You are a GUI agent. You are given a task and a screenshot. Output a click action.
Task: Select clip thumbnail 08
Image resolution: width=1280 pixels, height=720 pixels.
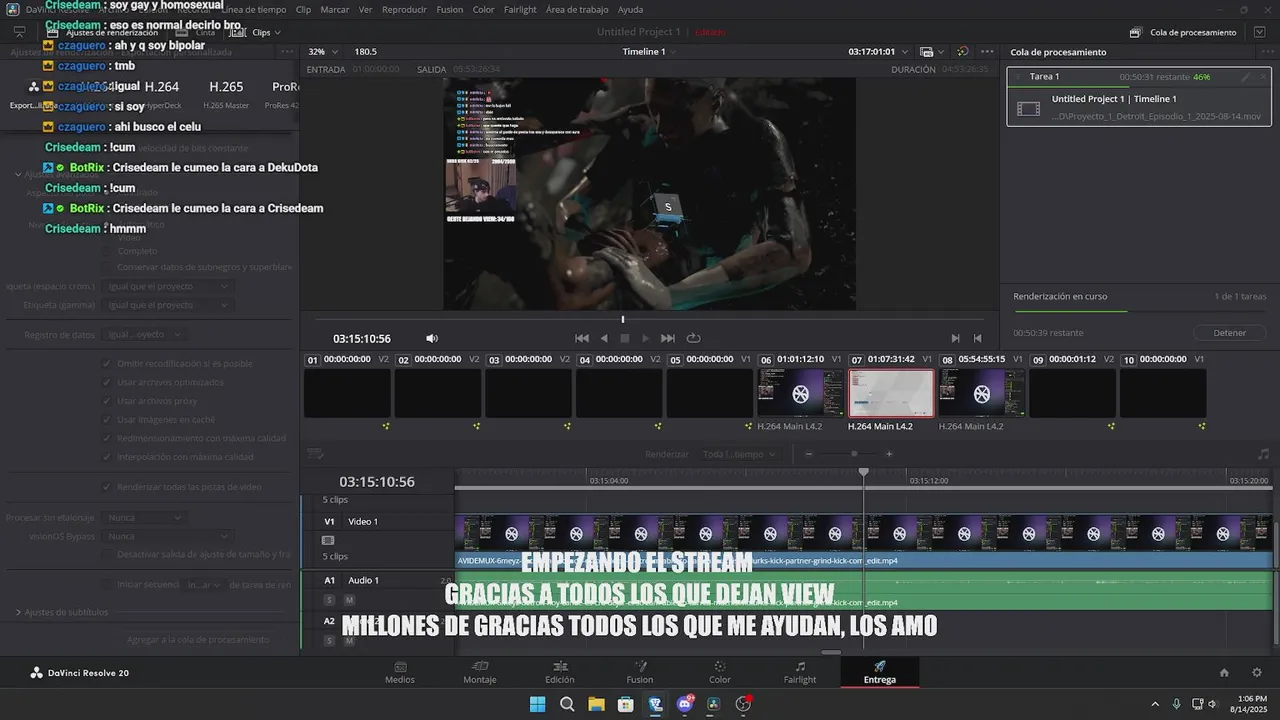coord(982,393)
